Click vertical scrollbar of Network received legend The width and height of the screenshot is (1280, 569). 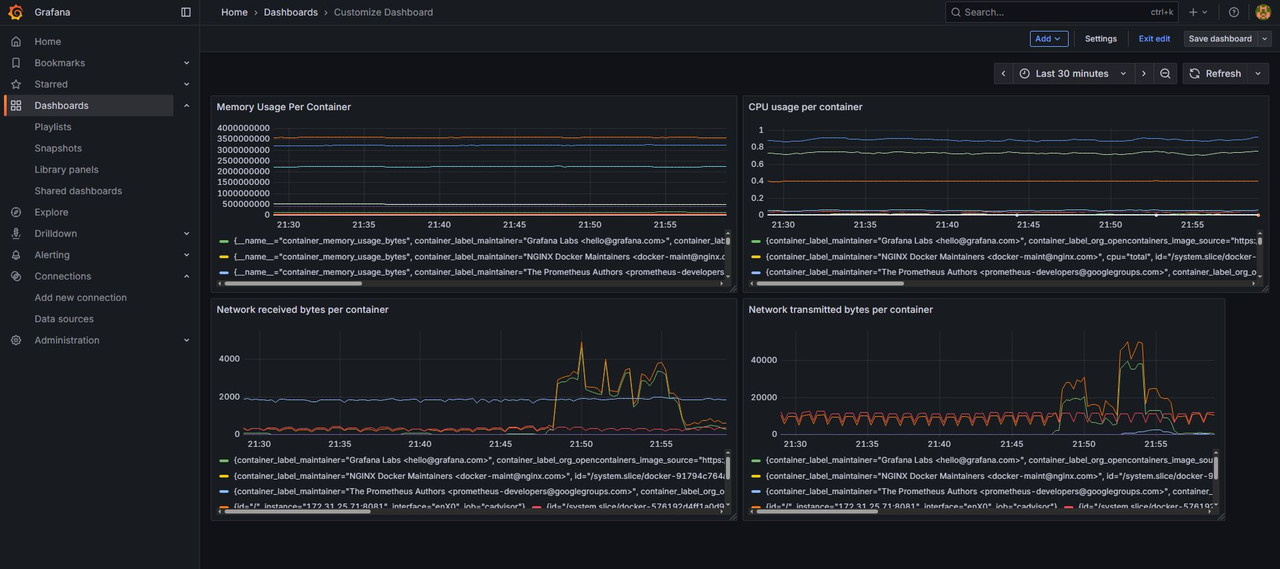[729, 468]
